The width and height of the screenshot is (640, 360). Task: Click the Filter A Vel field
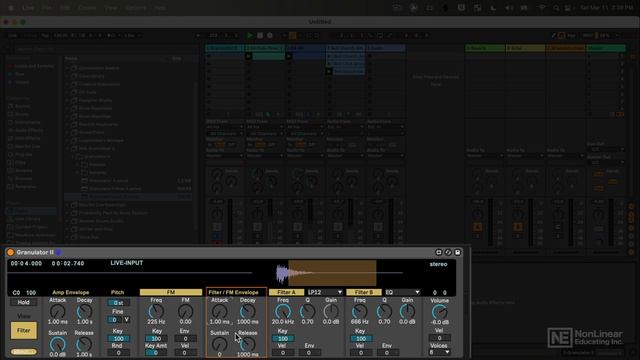point(282,353)
